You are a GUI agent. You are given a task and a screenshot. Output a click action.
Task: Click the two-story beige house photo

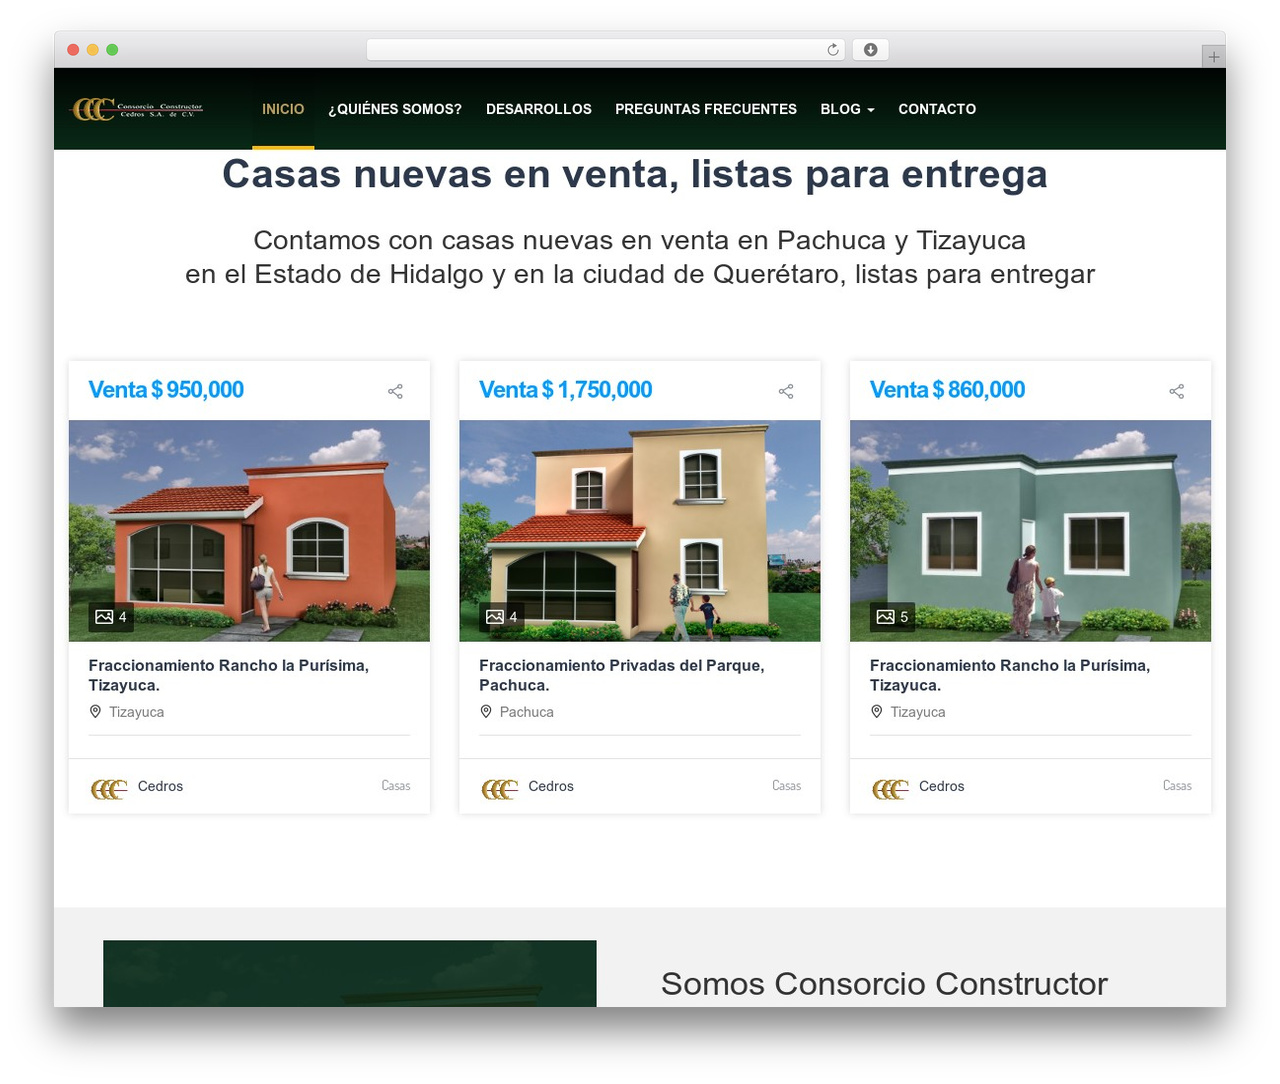(x=640, y=531)
